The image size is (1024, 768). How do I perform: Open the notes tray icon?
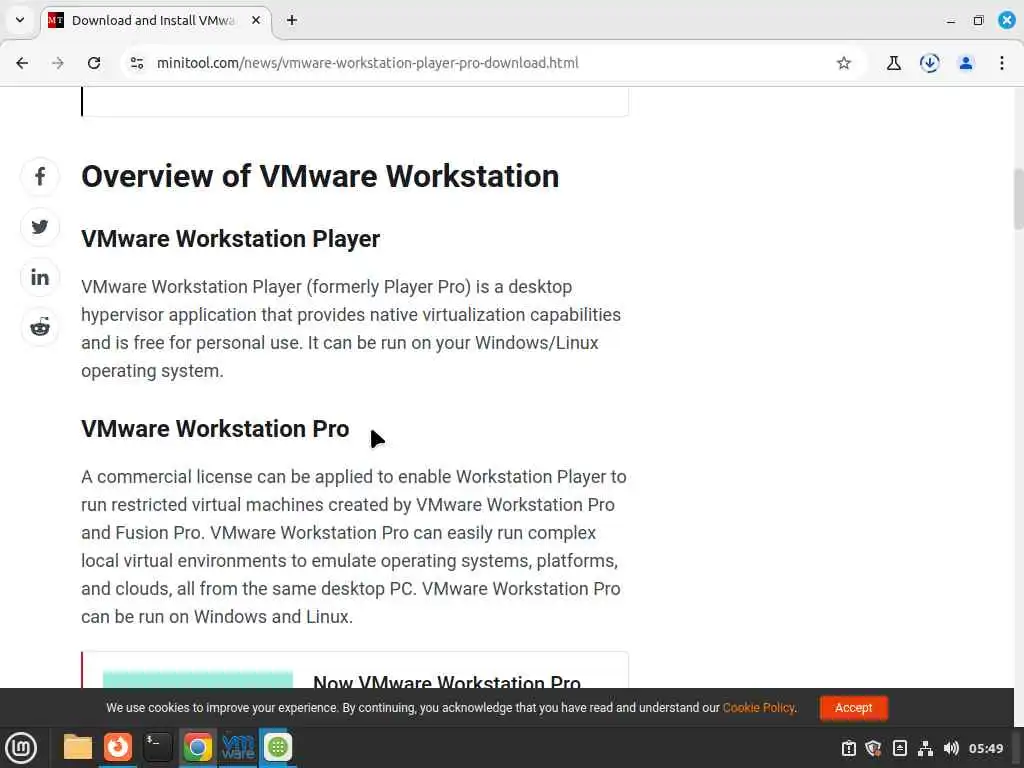899,748
